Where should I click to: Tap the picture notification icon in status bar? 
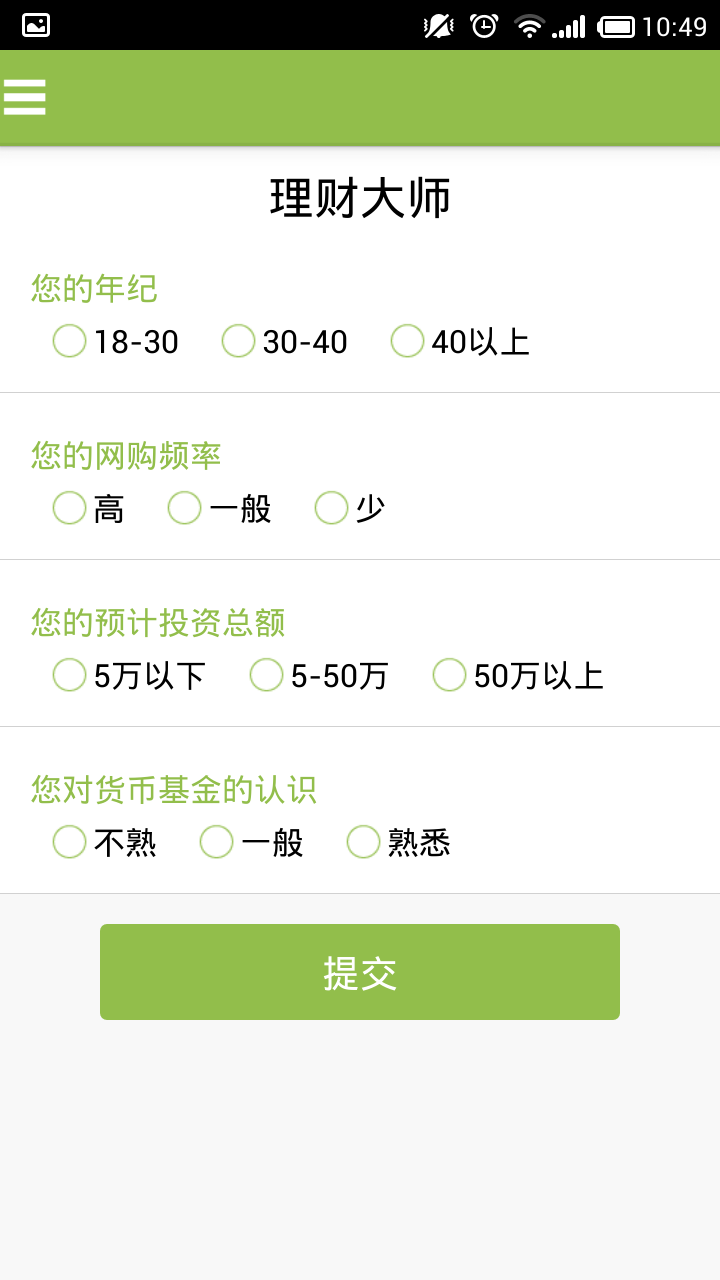(36, 26)
